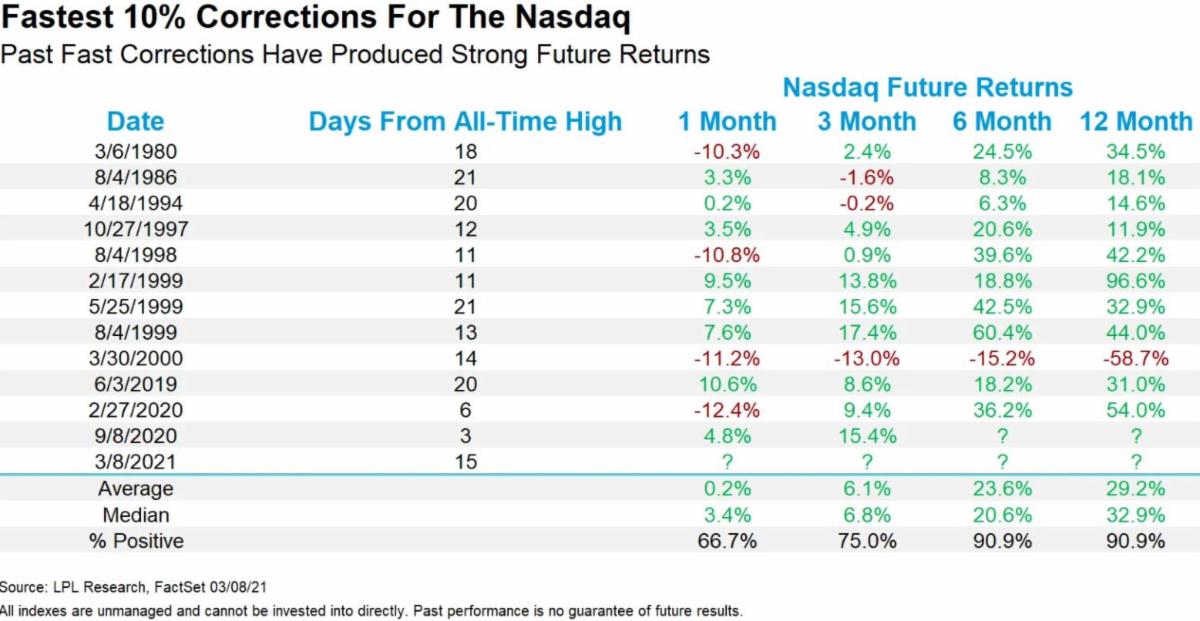Click the Average row label
The width and height of the screenshot is (1200, 621).
135,489
